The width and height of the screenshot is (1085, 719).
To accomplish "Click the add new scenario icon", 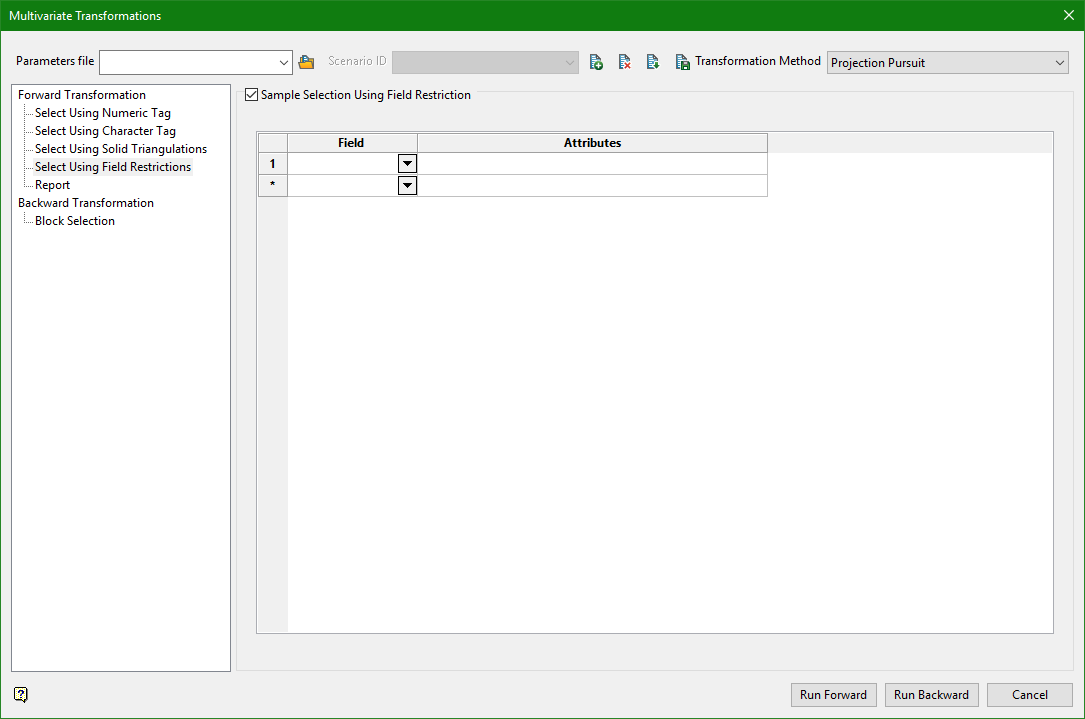I will click(596, 62).
